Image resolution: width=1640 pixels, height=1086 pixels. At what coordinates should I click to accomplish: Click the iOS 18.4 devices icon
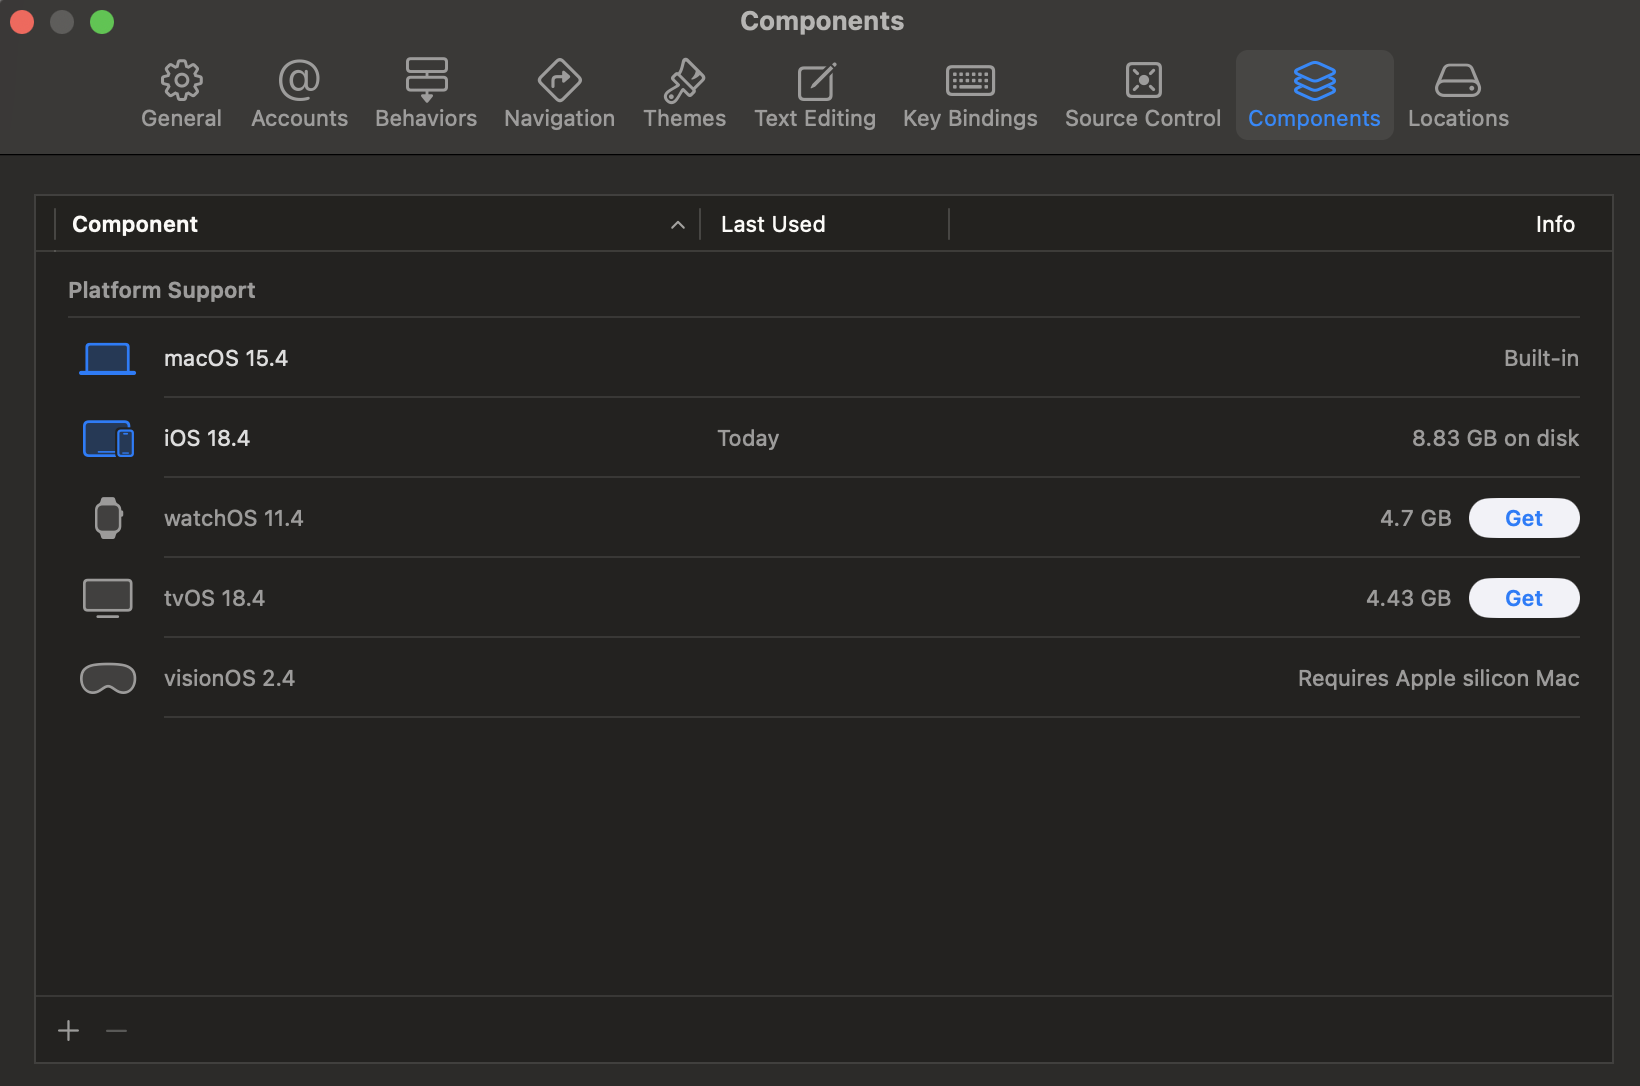coord(108,438)
